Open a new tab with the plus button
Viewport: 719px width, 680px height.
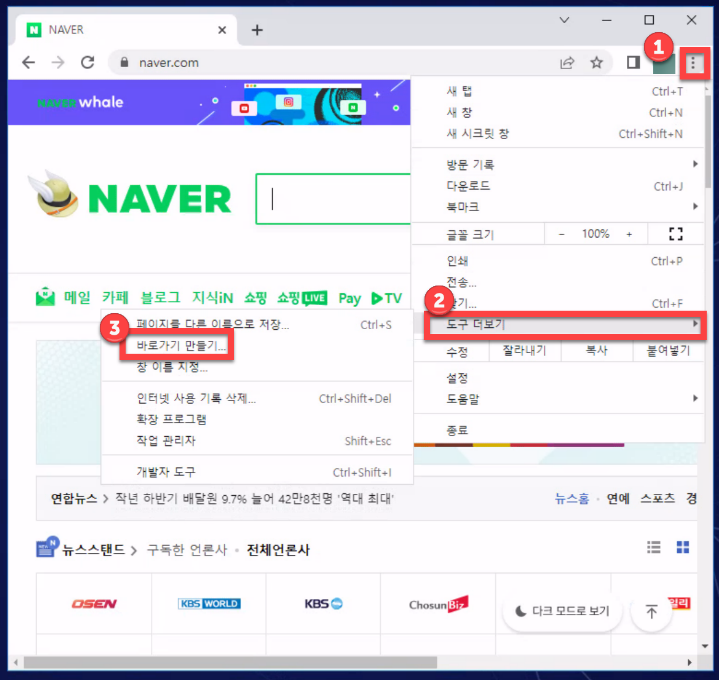pos(257,30)
